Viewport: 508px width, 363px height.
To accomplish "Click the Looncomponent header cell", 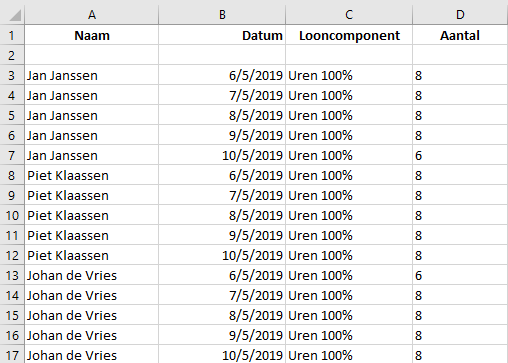I will (x=349, y=35).
